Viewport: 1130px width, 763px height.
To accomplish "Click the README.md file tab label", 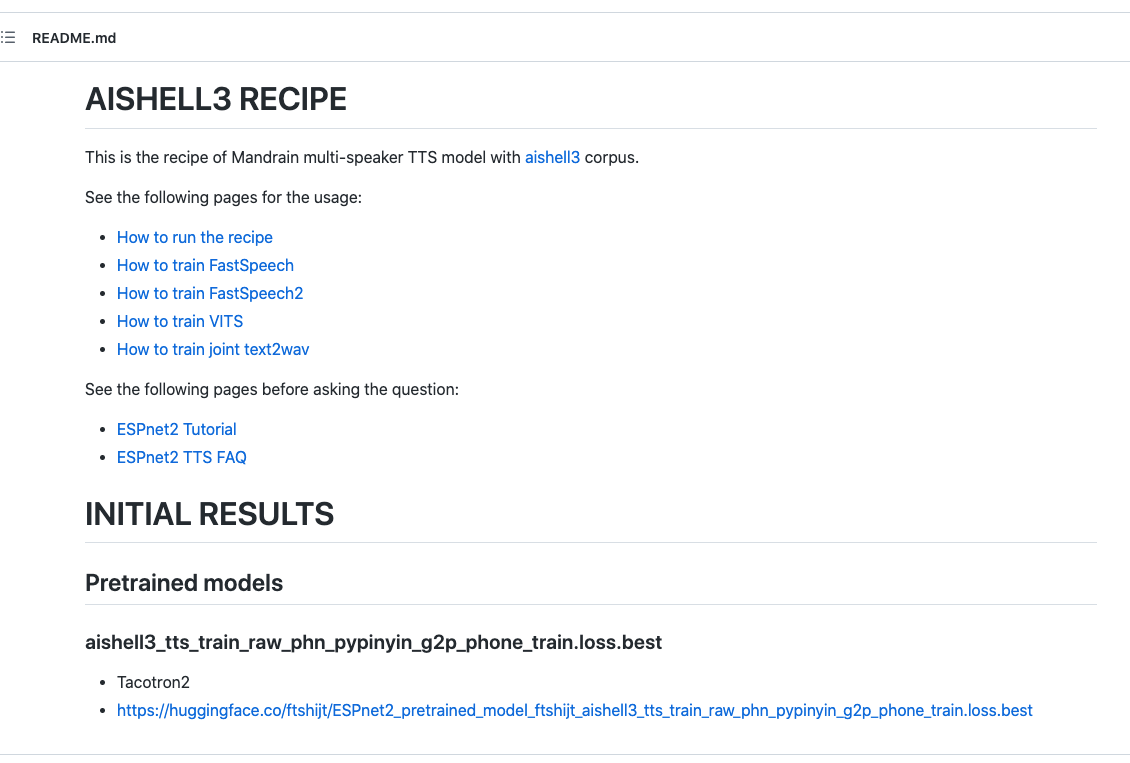I will 73,38.
